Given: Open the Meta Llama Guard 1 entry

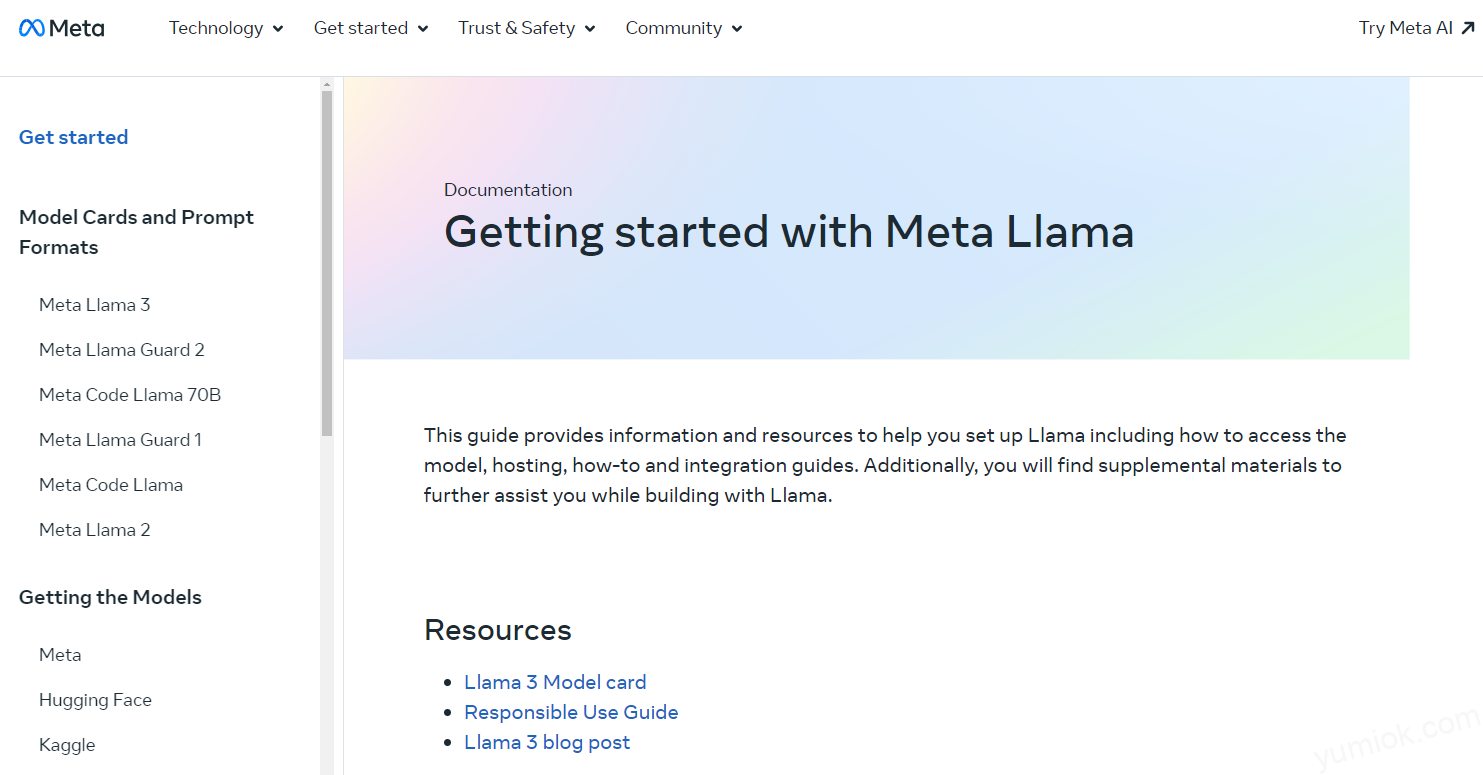Looking at the screenshot, I should (x=121, y=440).
